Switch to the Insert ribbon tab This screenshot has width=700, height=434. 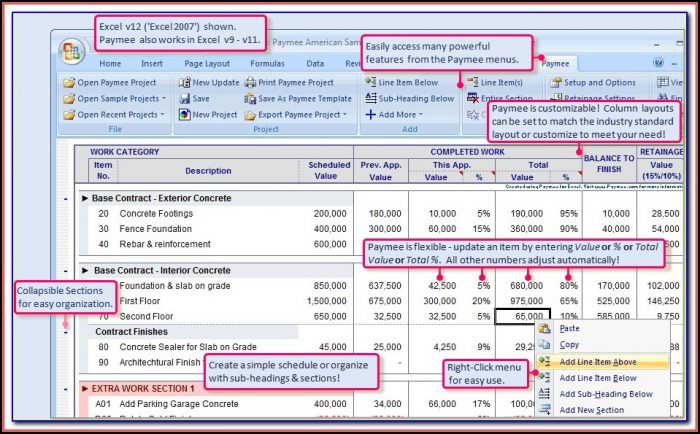click(152, 63)
